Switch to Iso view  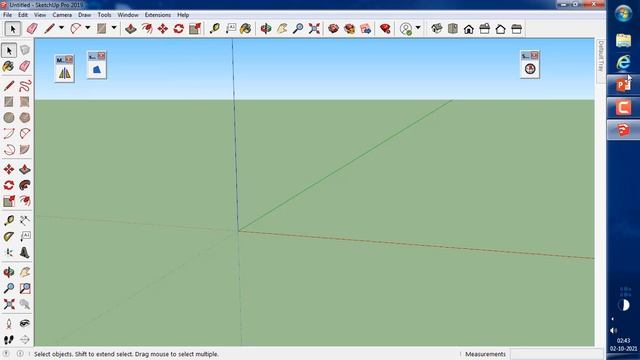tap(436, 29)
